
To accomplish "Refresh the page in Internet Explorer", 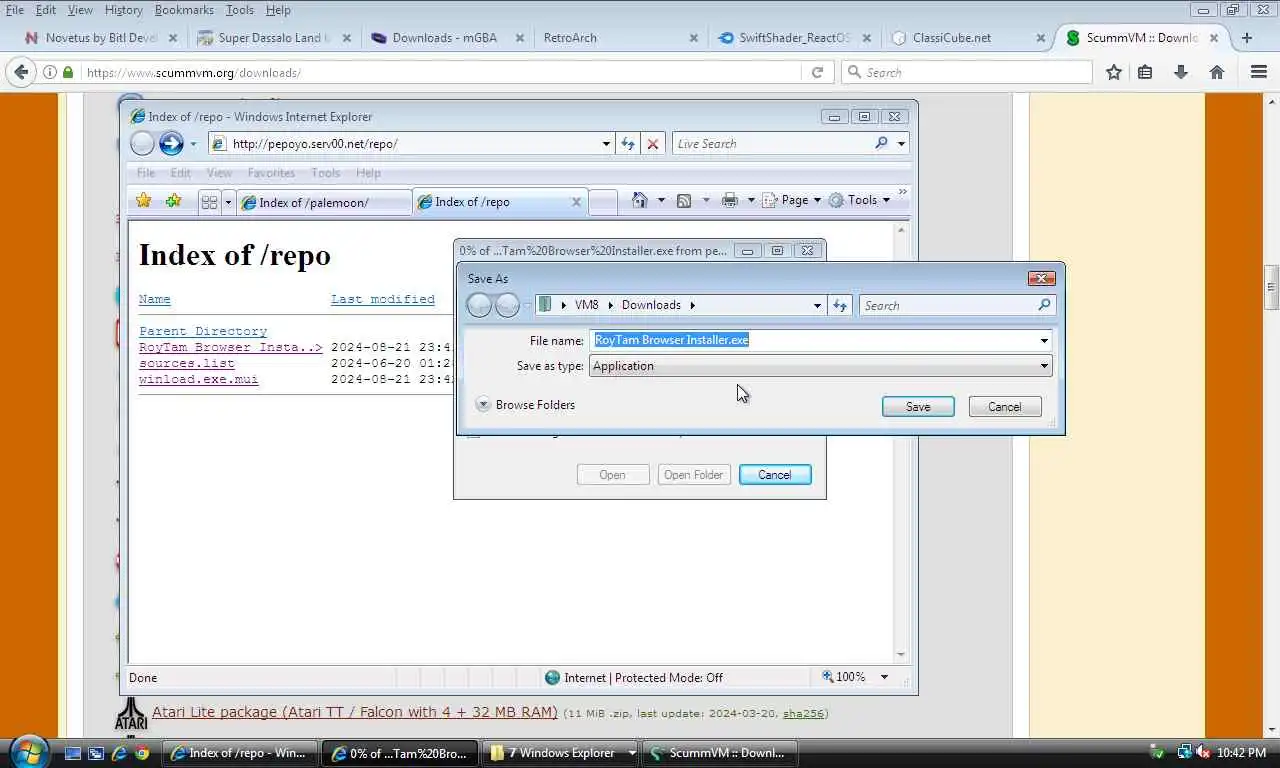I will pyautogui.click(x=628, y=144).
